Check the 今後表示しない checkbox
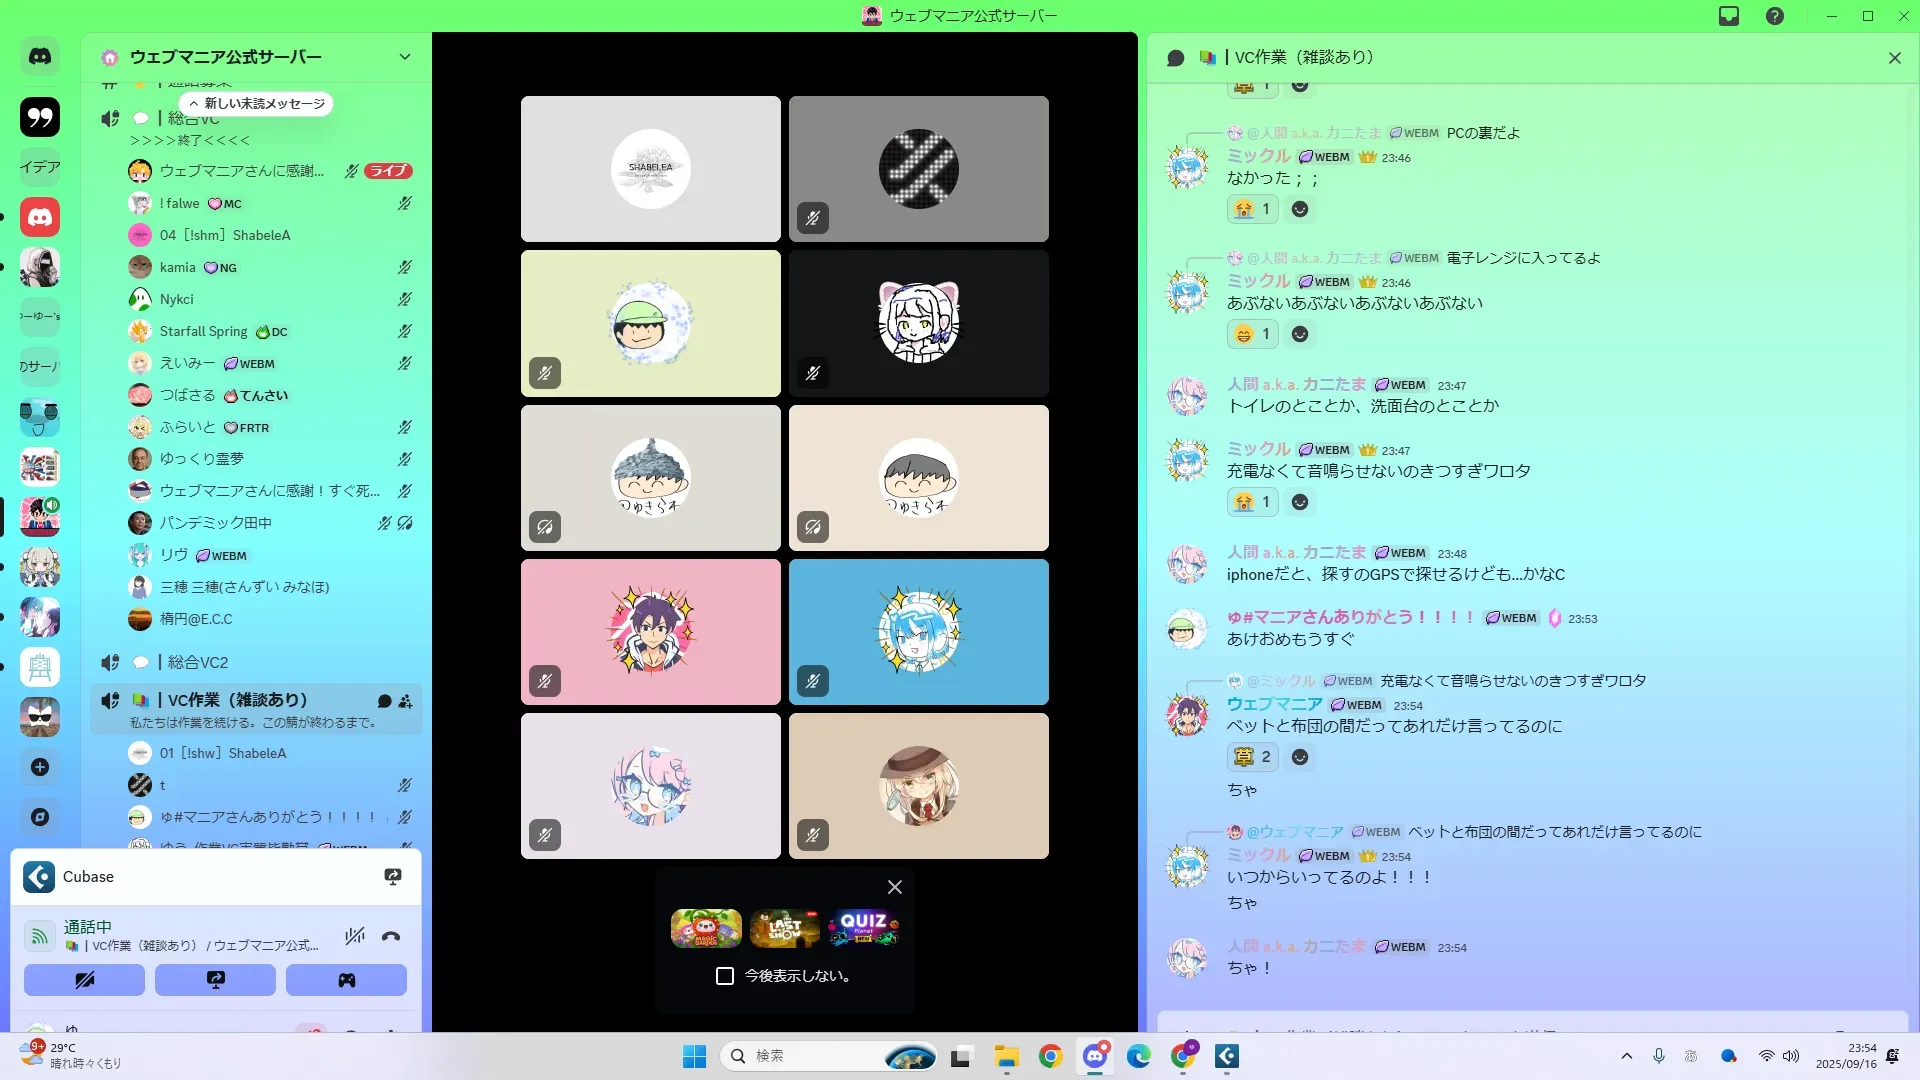The height and width of the screenshot is (1080, 1920). [725, 976]
